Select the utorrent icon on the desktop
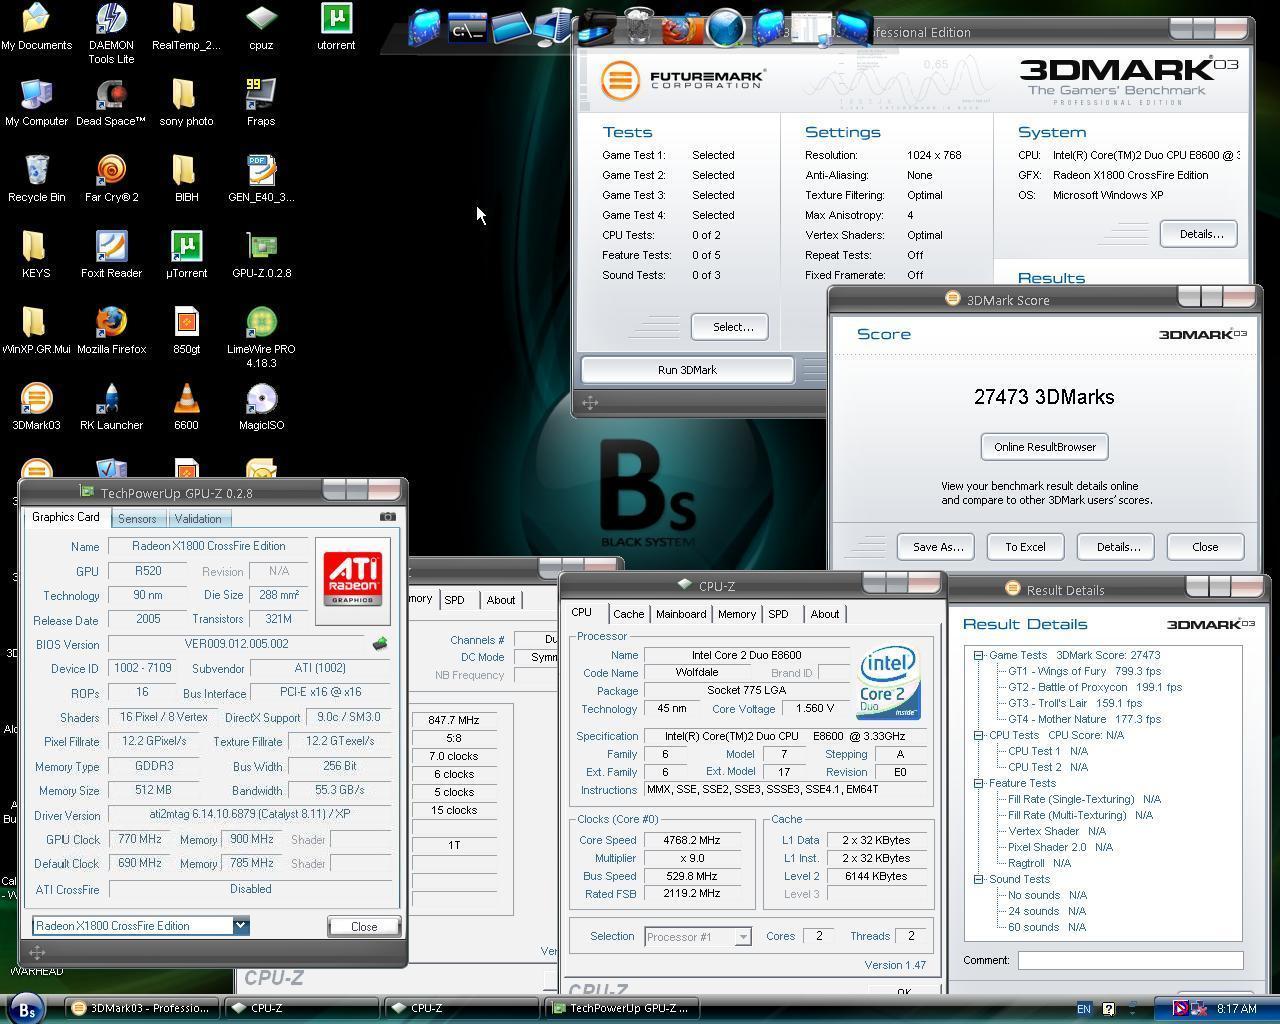The height and width of the screenshot is (1024, 1280). (336, 27)
